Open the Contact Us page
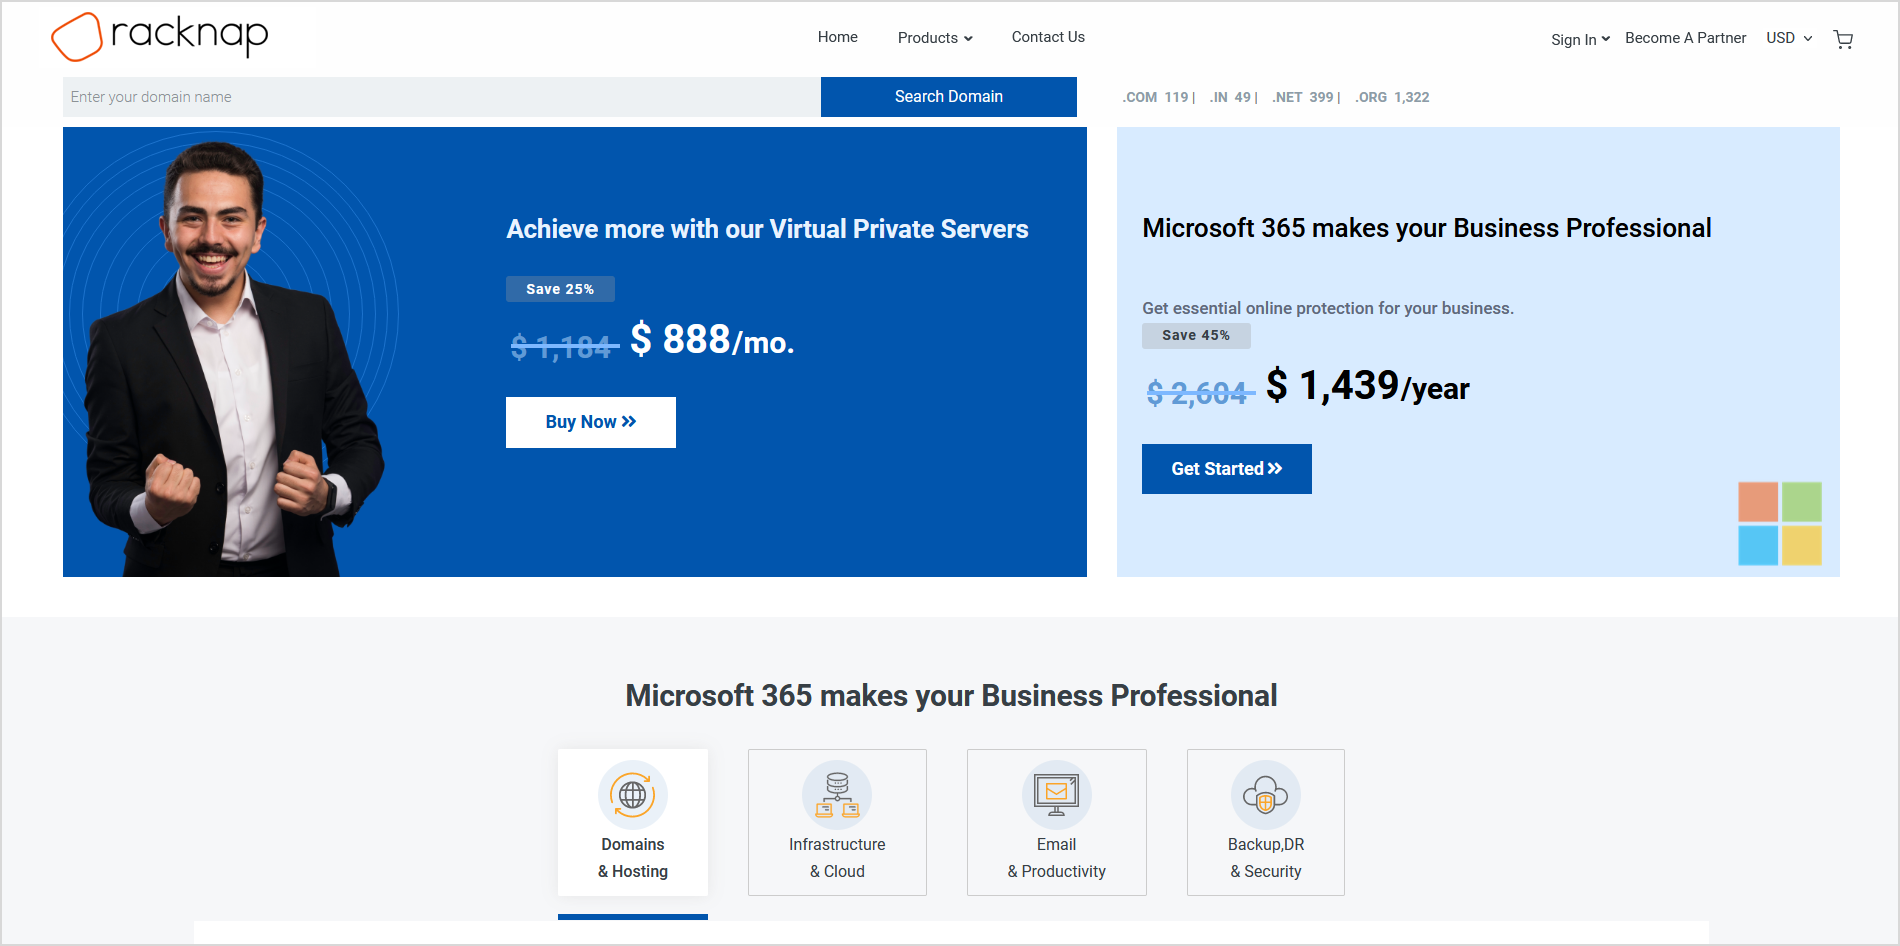Viewport: 1900px width, 946px height. click(x=1047, y=37)
